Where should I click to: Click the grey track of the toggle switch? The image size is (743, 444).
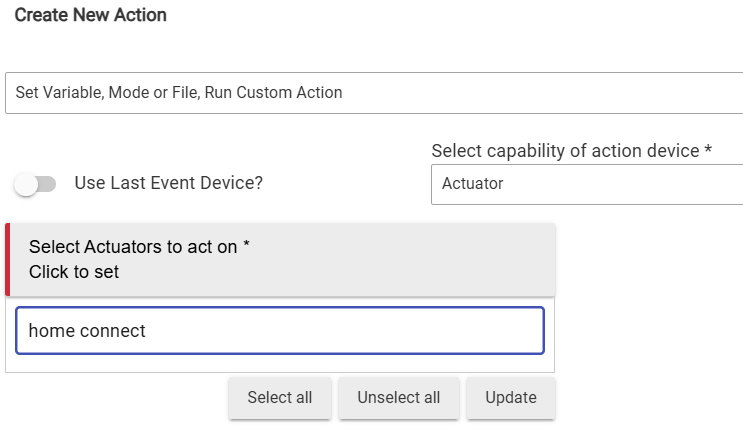[x=47, y=184]
